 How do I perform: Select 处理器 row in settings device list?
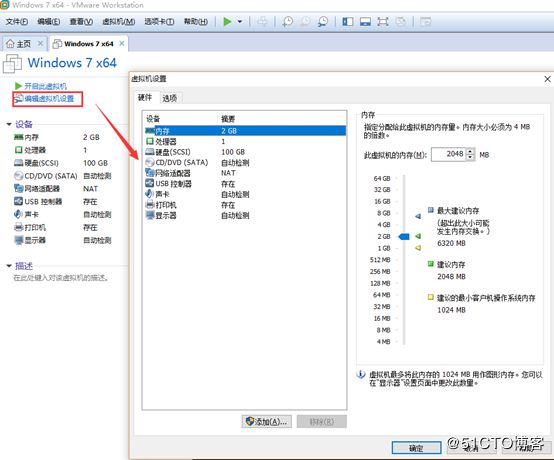(x=245, y=141)
